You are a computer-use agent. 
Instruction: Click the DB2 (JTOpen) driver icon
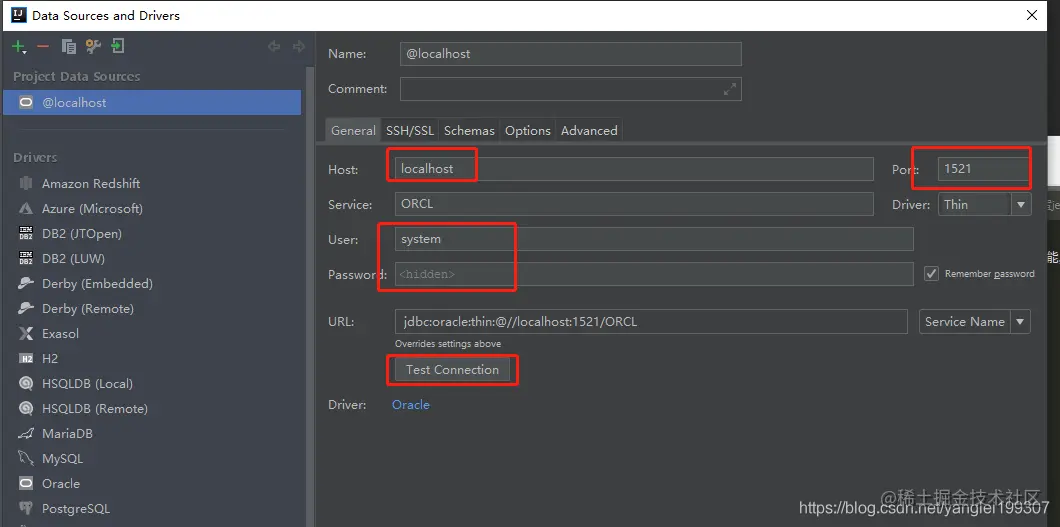26,233
